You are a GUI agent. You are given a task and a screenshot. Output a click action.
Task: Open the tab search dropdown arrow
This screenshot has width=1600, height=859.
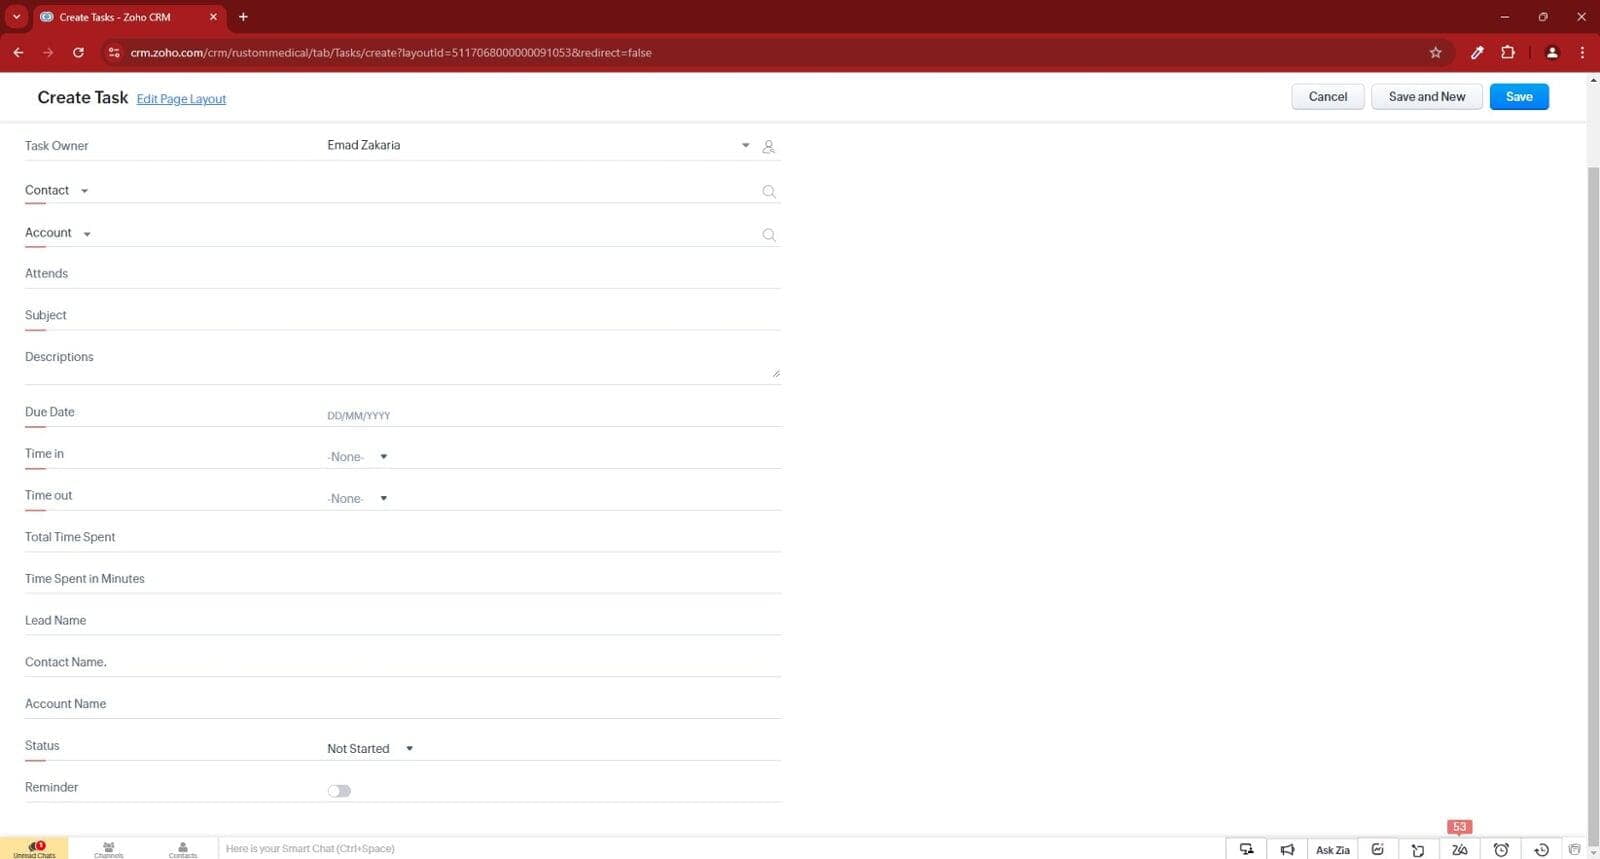click(16, 17)
